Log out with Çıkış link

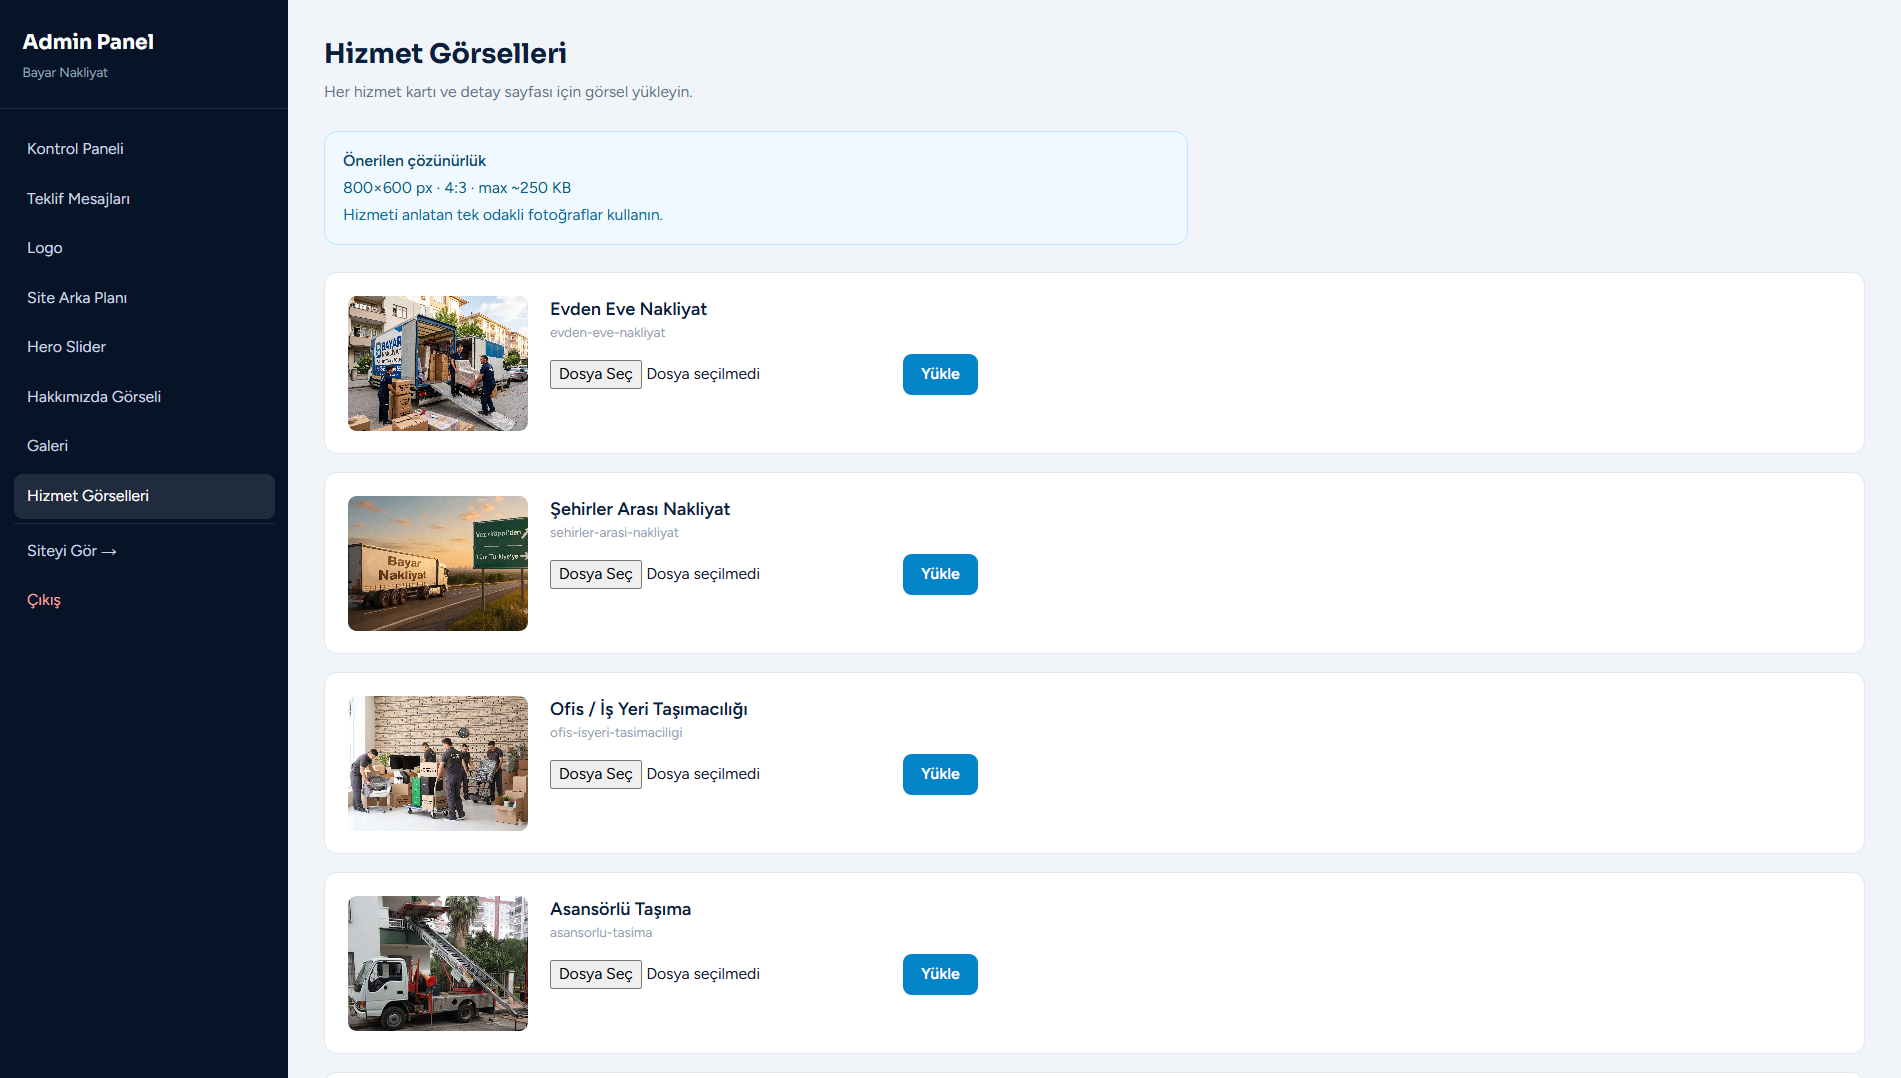(144, 600)
